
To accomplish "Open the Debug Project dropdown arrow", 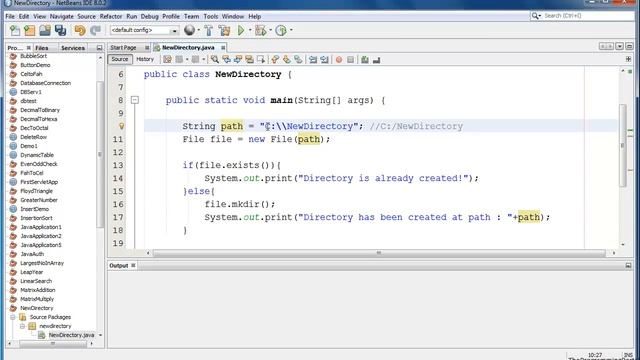I will coord(270,30).
